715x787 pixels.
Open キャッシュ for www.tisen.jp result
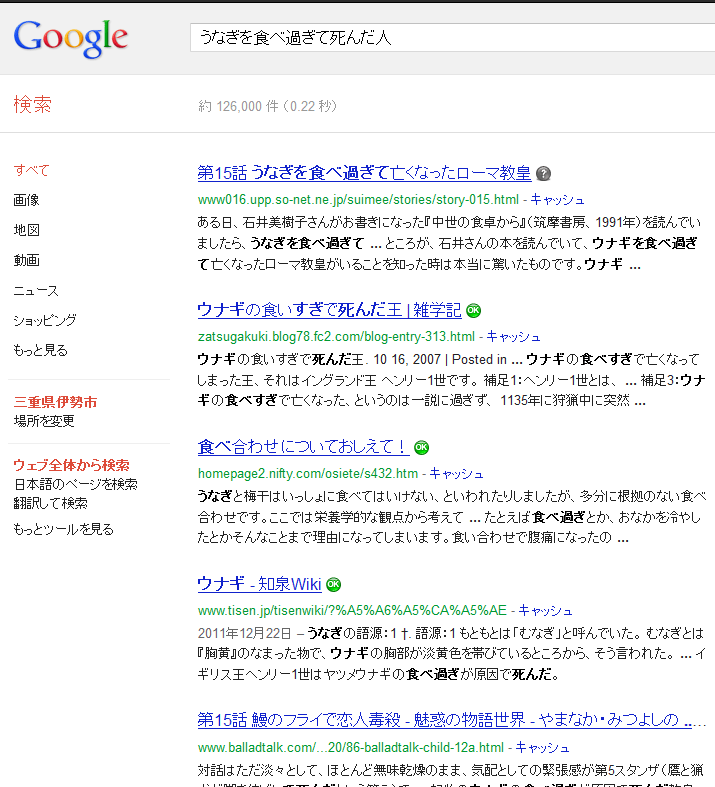pos(545,611)
